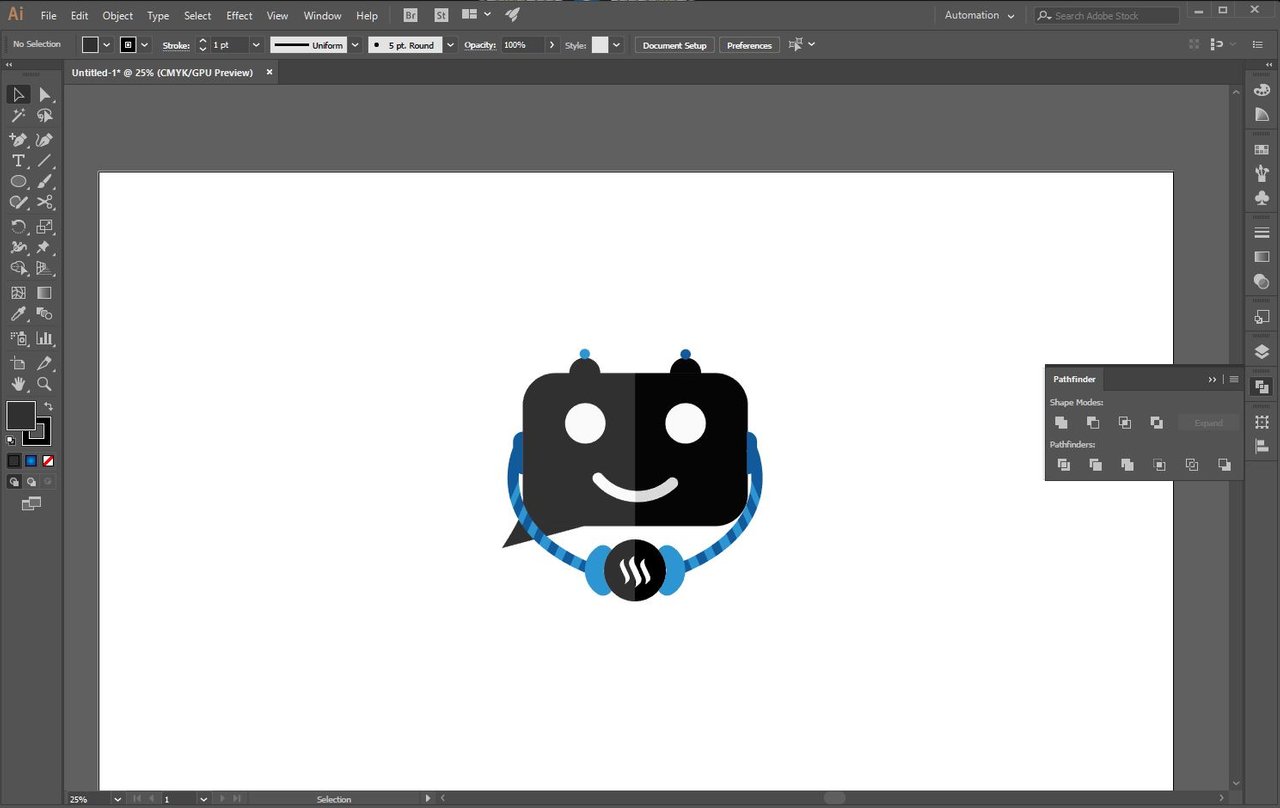Open the Layers panel icon

pyautogui.click(x=1262, y=351)
